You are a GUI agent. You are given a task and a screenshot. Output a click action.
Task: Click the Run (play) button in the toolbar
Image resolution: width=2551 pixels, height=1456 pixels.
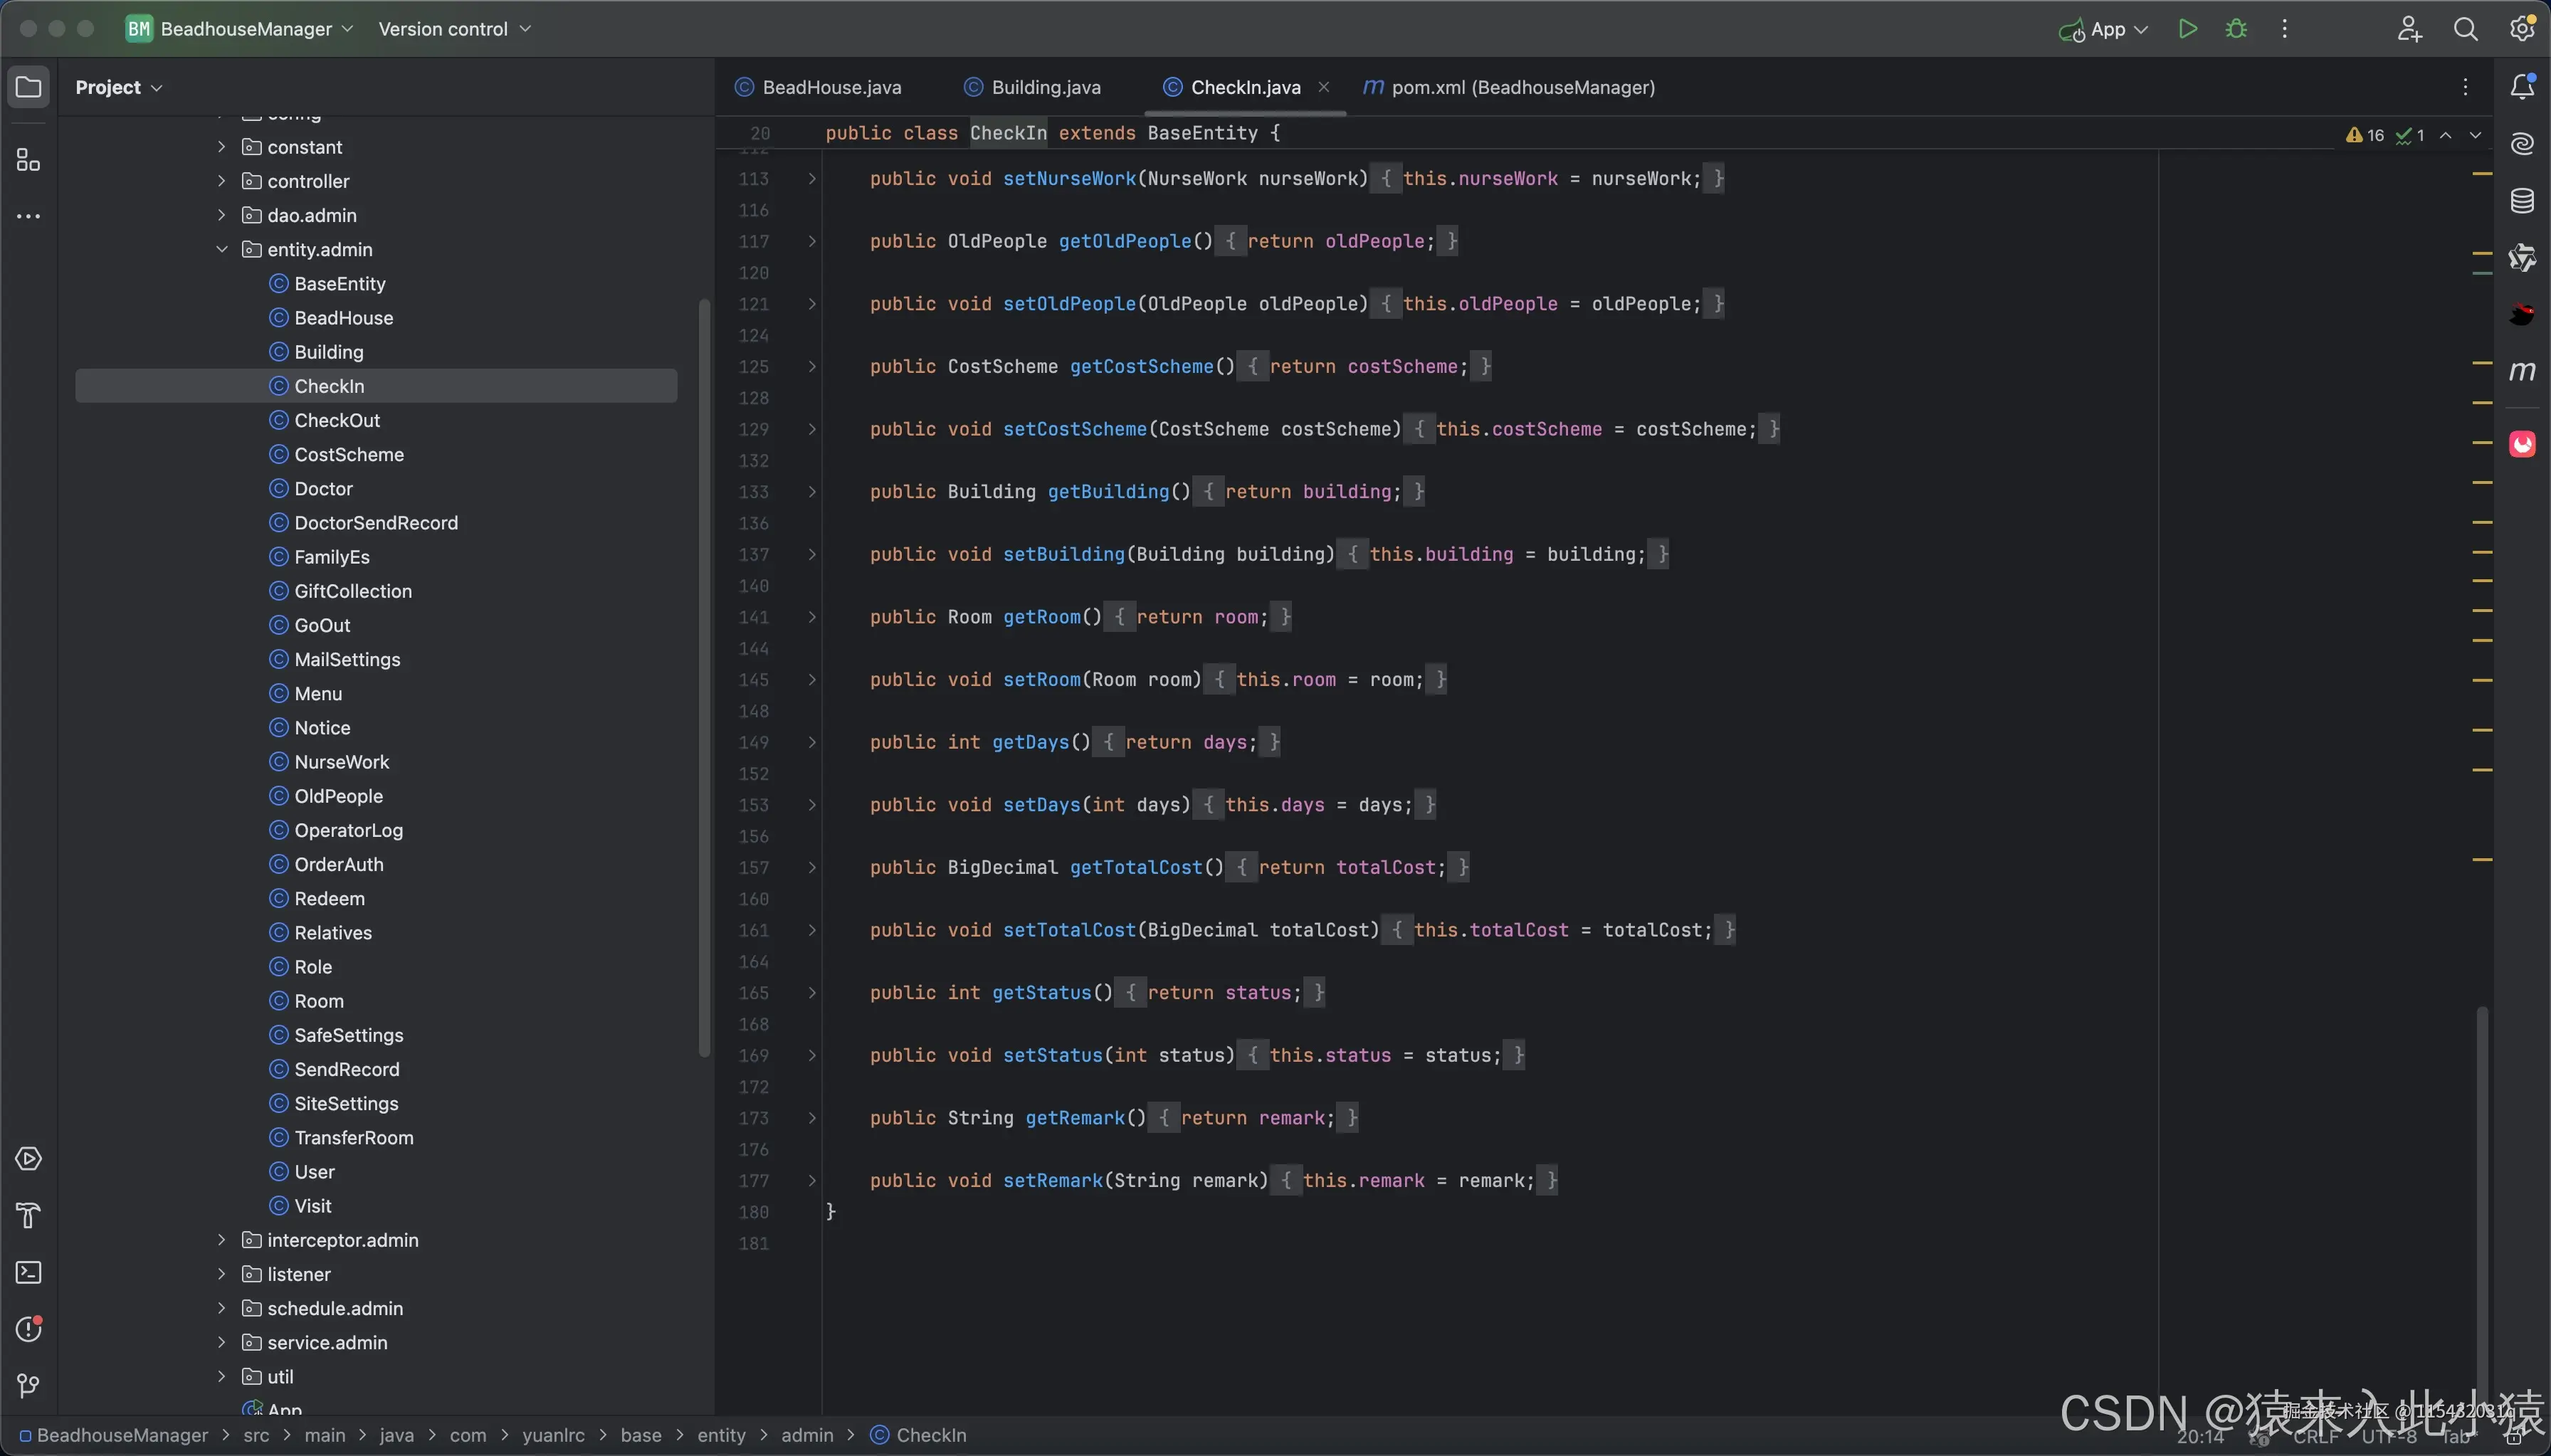coord(2187,29)
